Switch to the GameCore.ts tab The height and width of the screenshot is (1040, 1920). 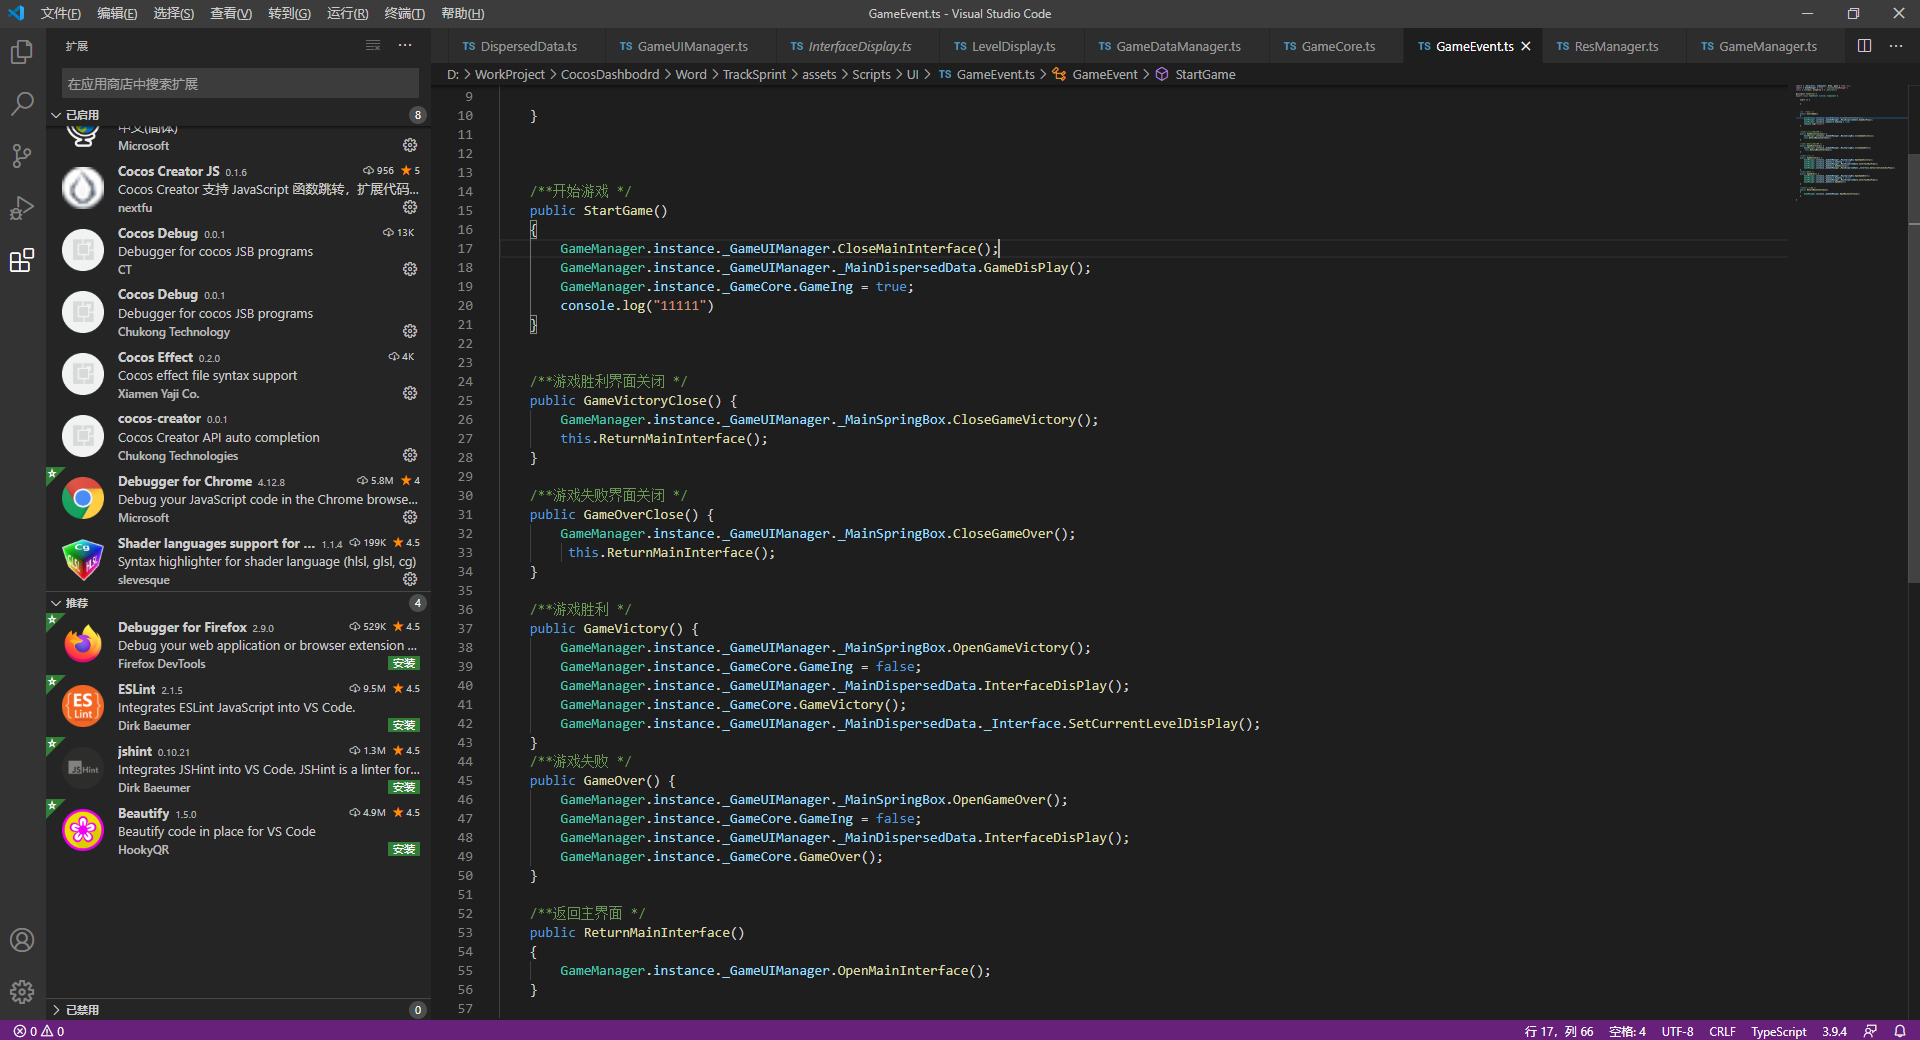[1337, 46]
